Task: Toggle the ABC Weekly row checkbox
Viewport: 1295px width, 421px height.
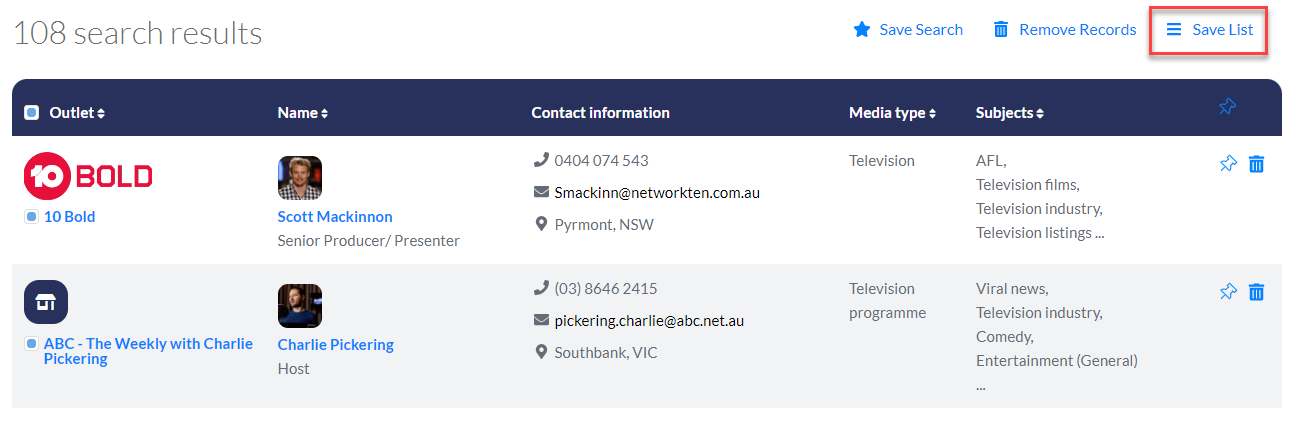Action: pos(31,344)
